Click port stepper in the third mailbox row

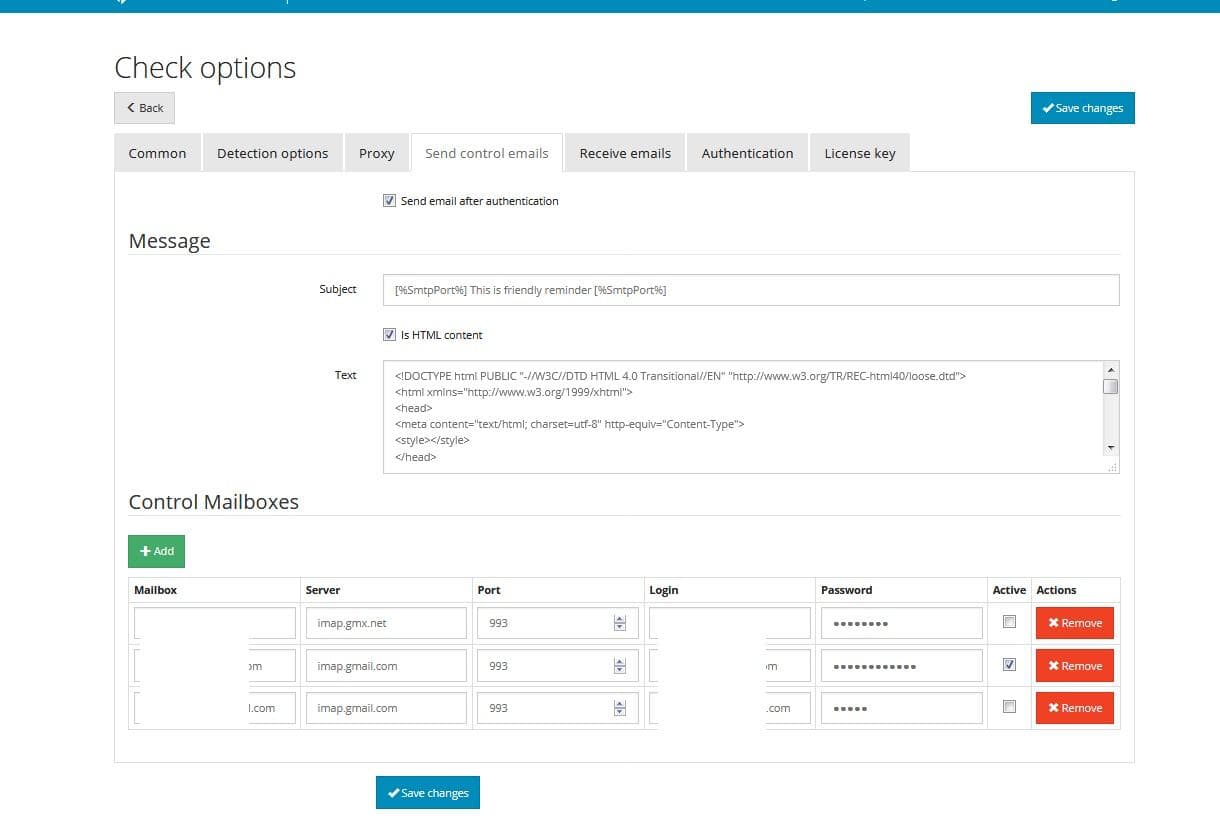tap(619, 708)
